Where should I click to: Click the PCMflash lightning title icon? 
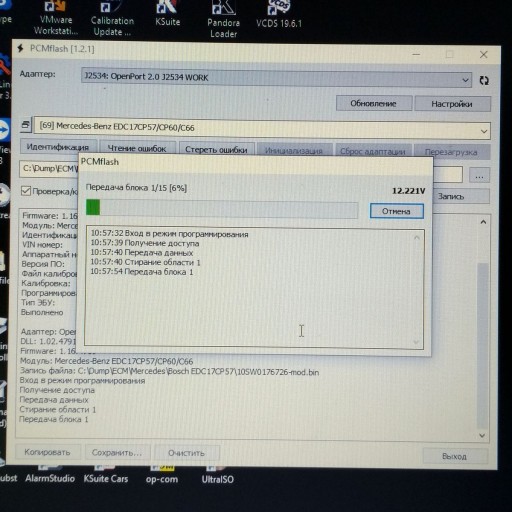[21, 48]
